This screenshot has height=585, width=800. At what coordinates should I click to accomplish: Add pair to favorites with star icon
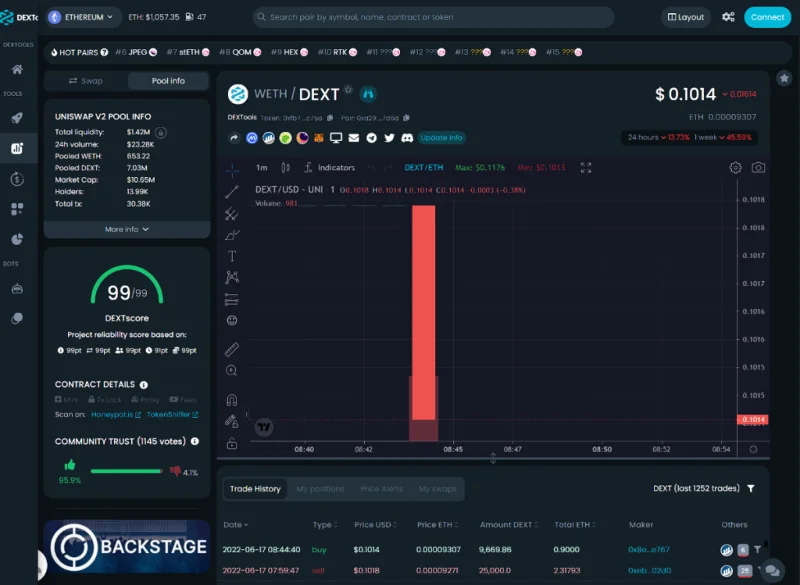pyautogui.click(x=784, y=78)
